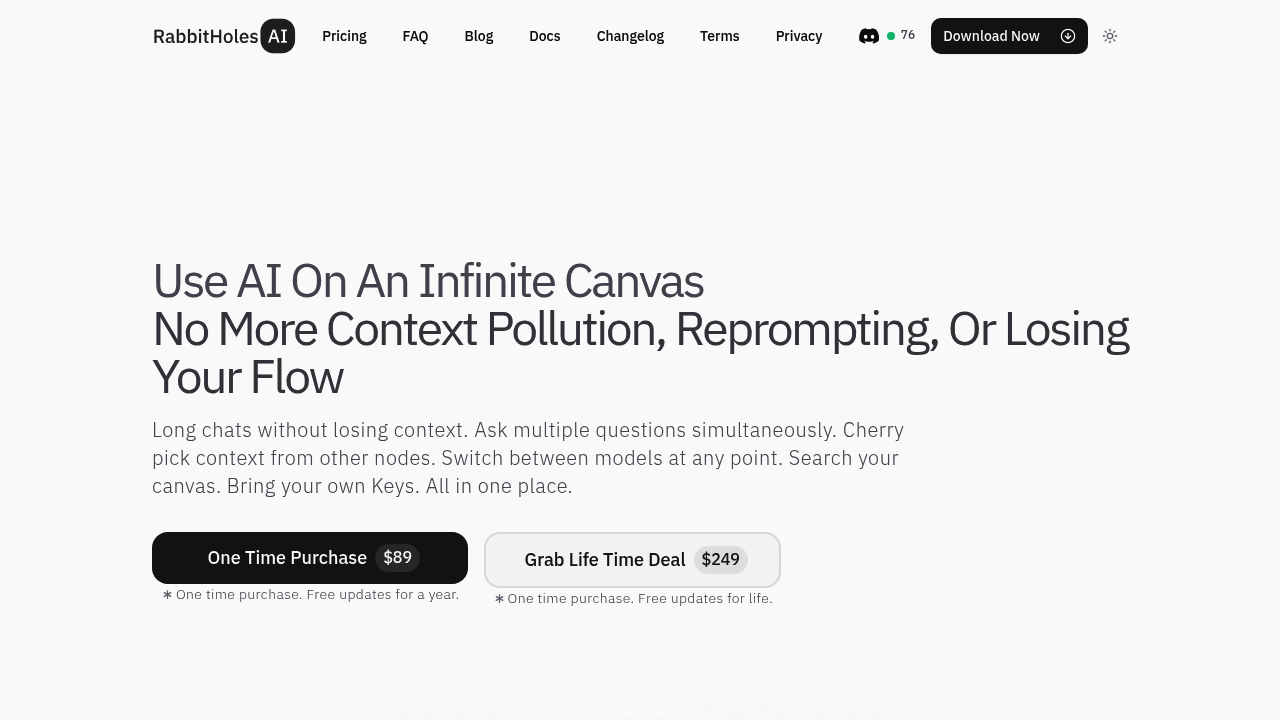This screenshot has height=720, width=1280.
Task: Click the green Discord online status dot
Action: [891, 36]
